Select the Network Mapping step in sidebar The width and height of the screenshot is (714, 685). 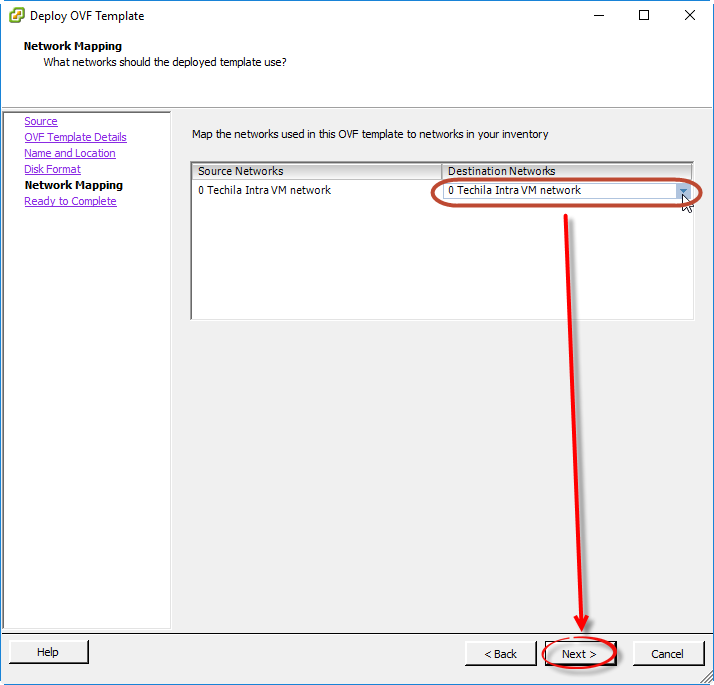[x=74, y=185]
